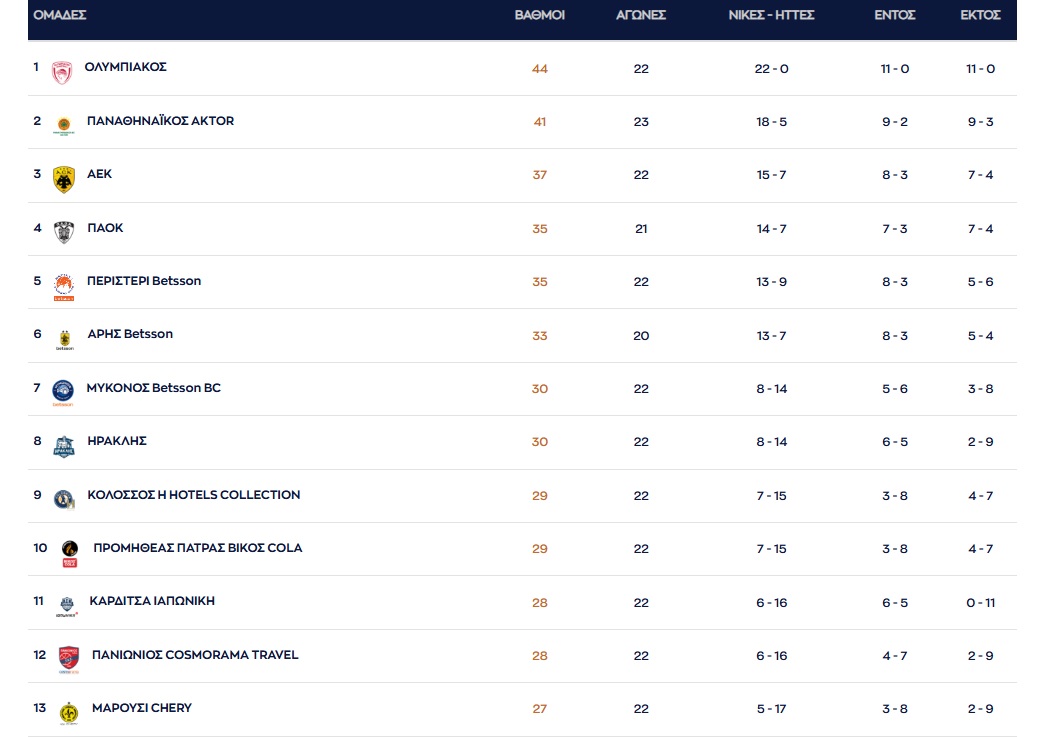Viewport: 1047px width, 737px height.
Task: Sort by ΒΑΘΜΟΙ column header
Action: click(x=539, y=15)
